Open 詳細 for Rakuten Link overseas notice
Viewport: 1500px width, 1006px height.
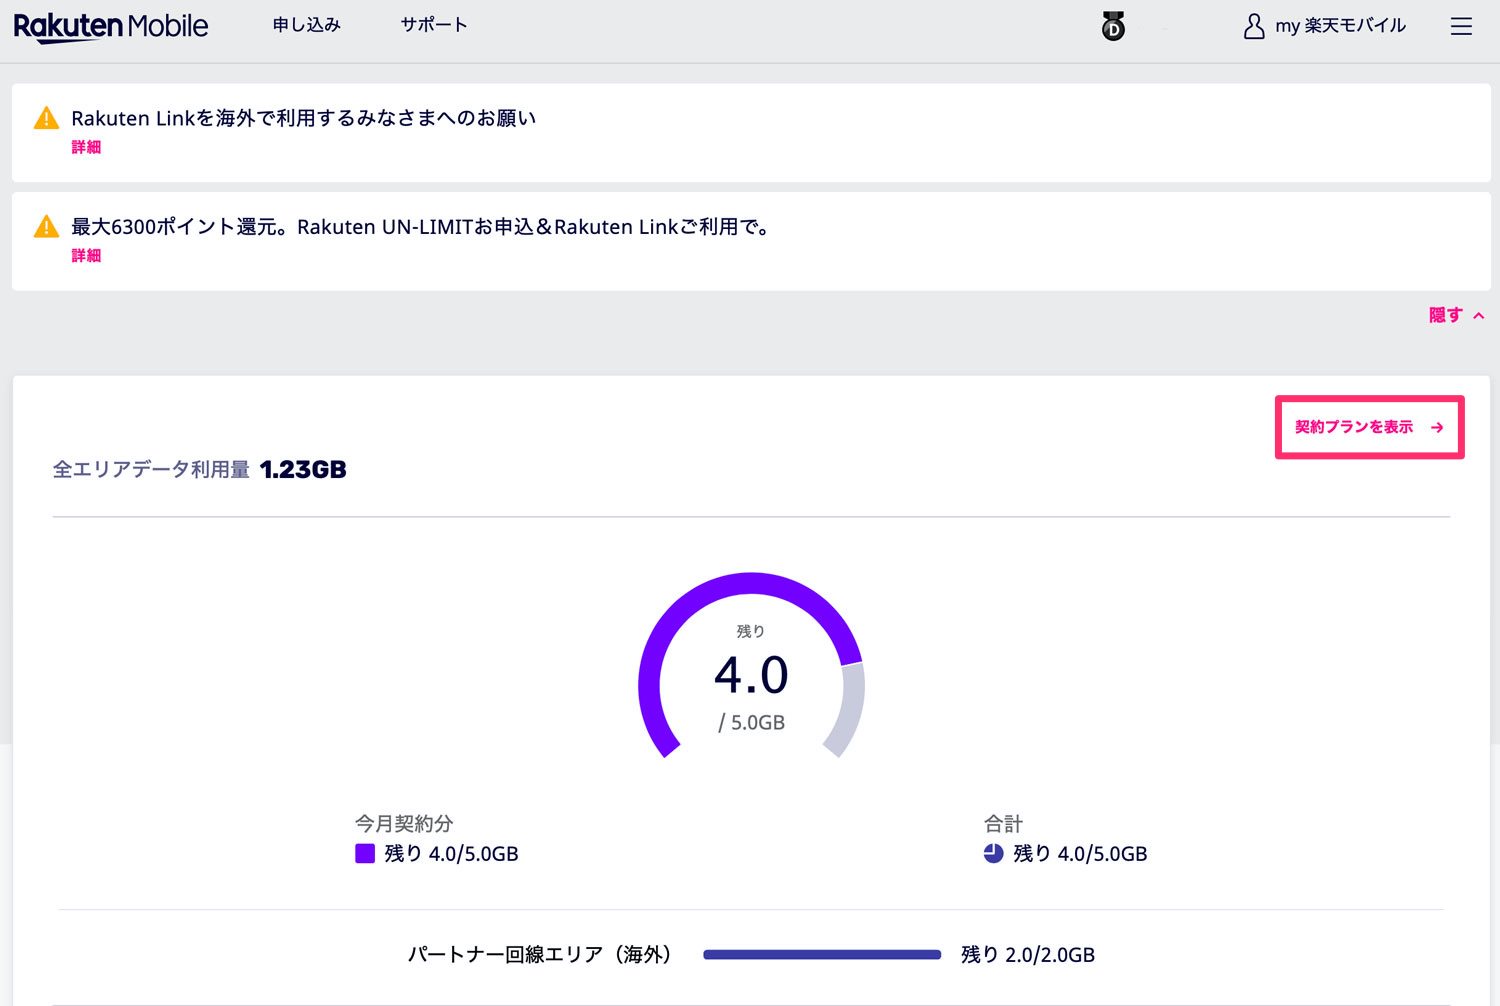pyautogui.click(x=86, y=147)
